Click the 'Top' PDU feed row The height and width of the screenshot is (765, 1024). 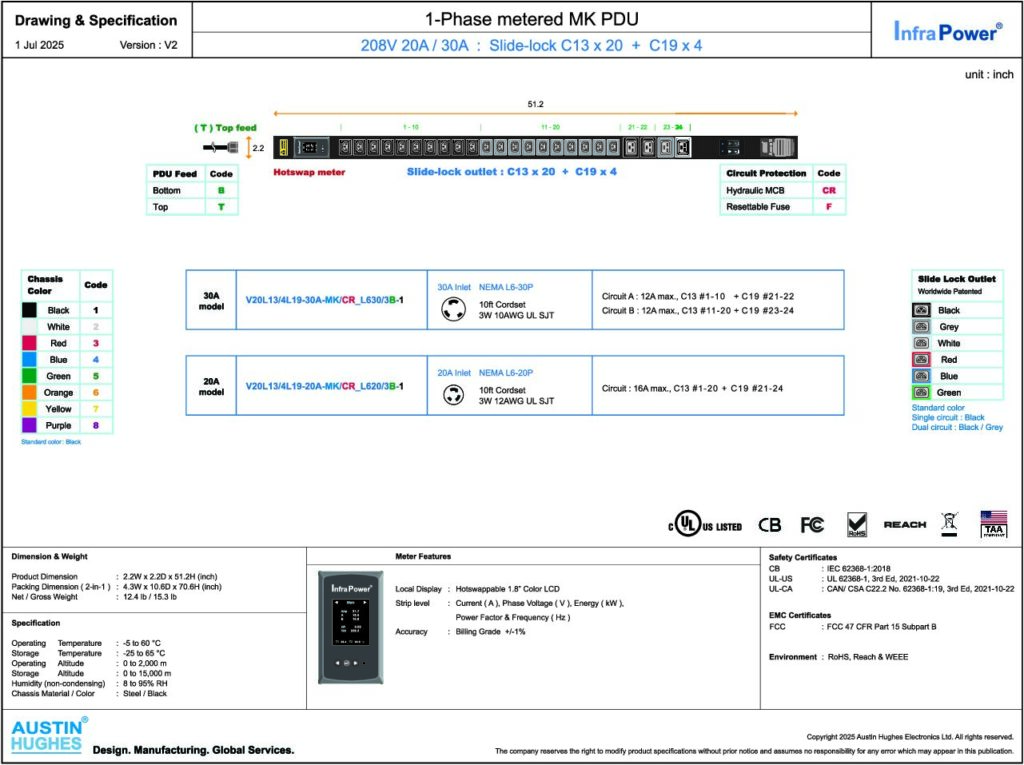click(192, 206)
